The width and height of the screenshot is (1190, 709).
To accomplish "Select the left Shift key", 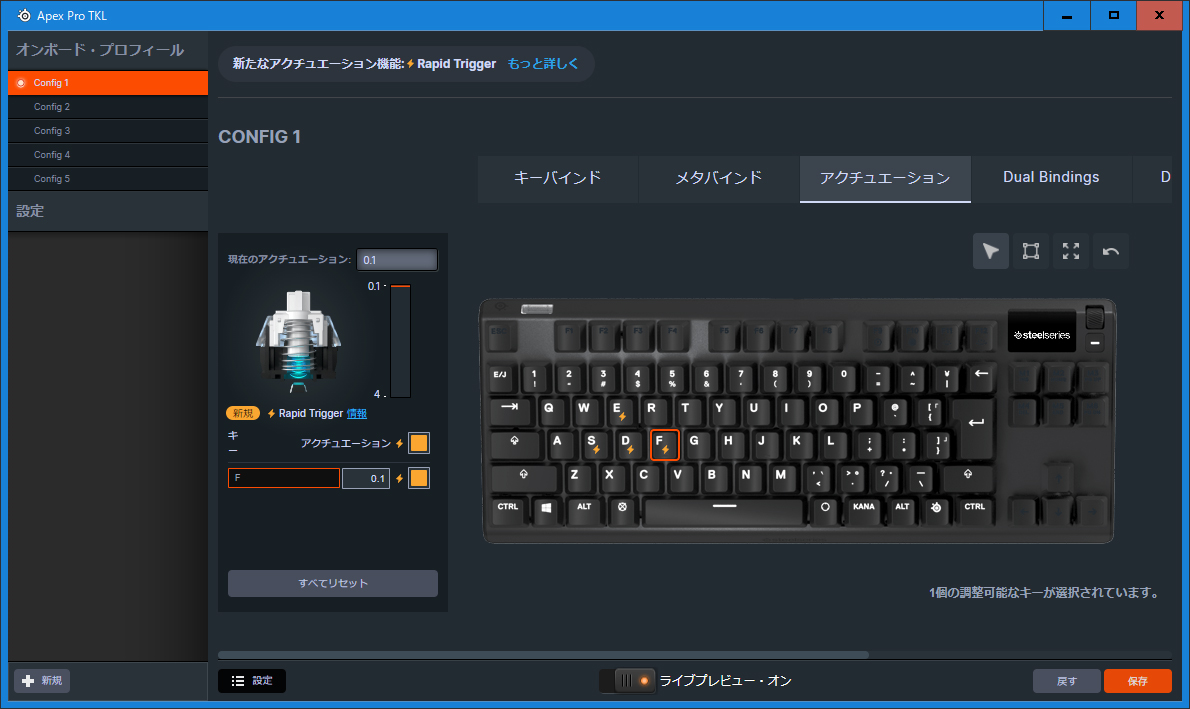I will (x=524, y=477).
